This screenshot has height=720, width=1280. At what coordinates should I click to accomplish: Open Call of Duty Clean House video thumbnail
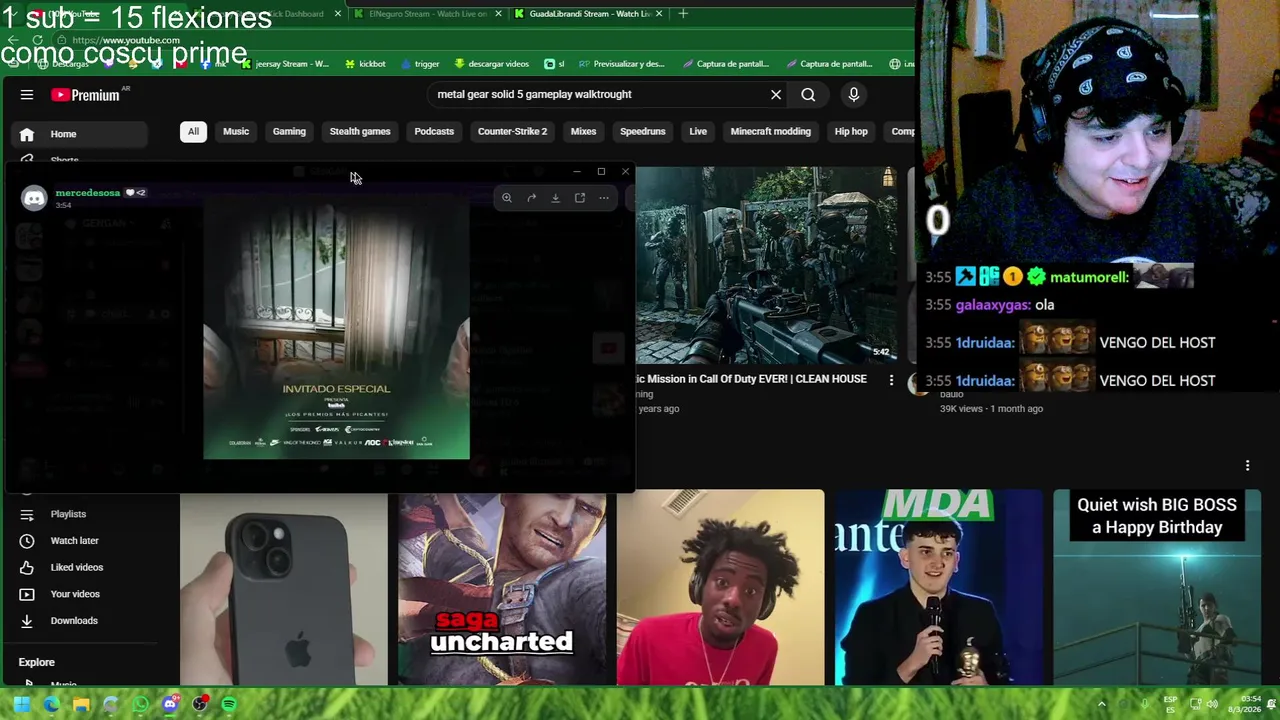tap(767, 265)
